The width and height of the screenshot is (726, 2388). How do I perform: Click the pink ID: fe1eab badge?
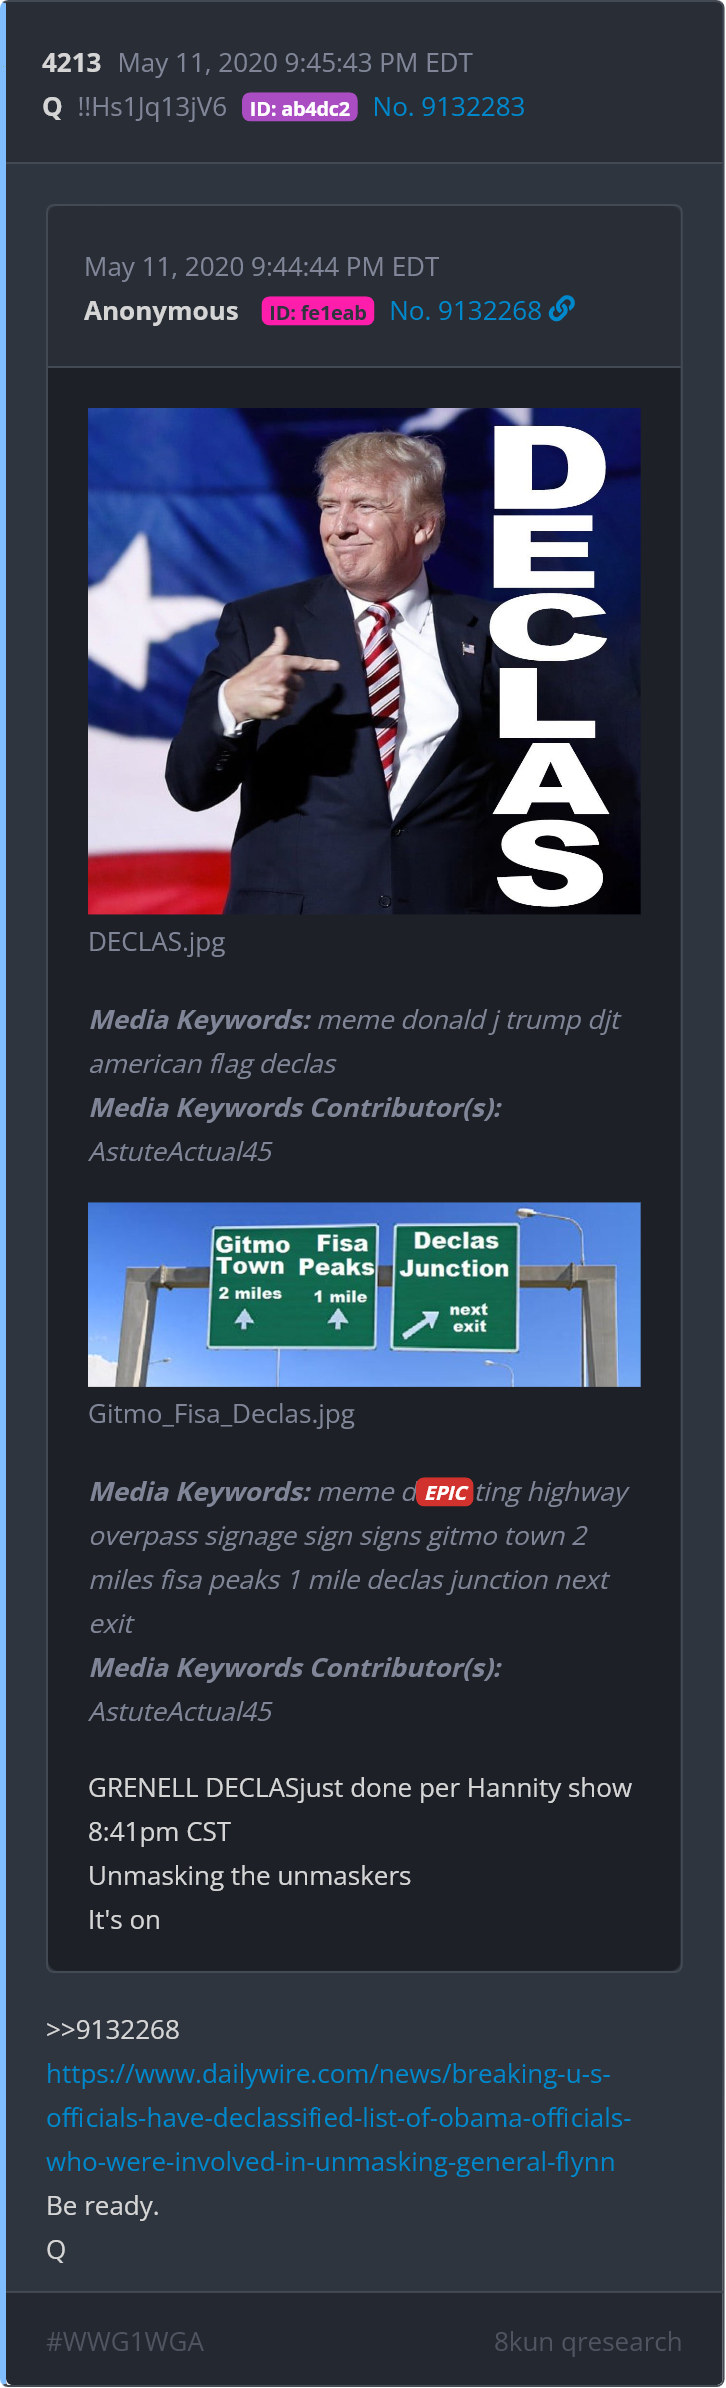pyautogui.click(x=318, y=312)
